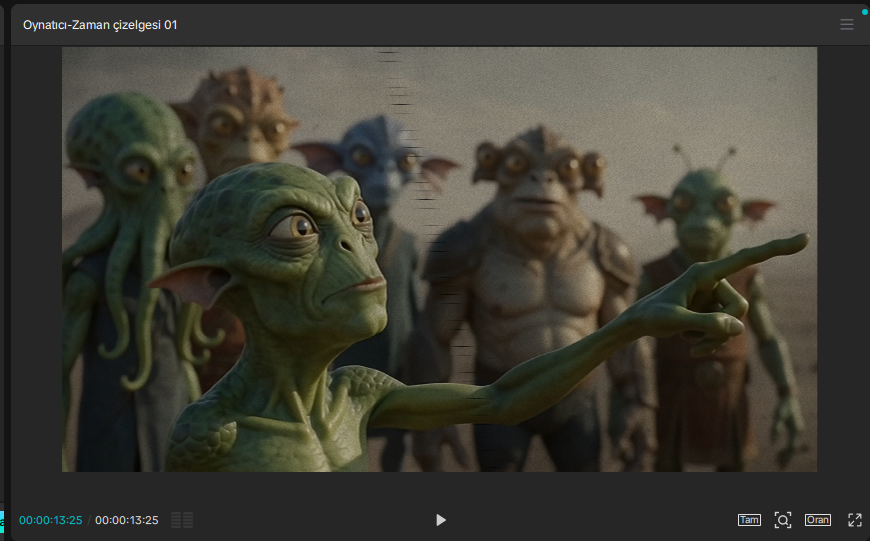
Task: Click the tentacle-faced alien in the preview
Action: [128, 222]
